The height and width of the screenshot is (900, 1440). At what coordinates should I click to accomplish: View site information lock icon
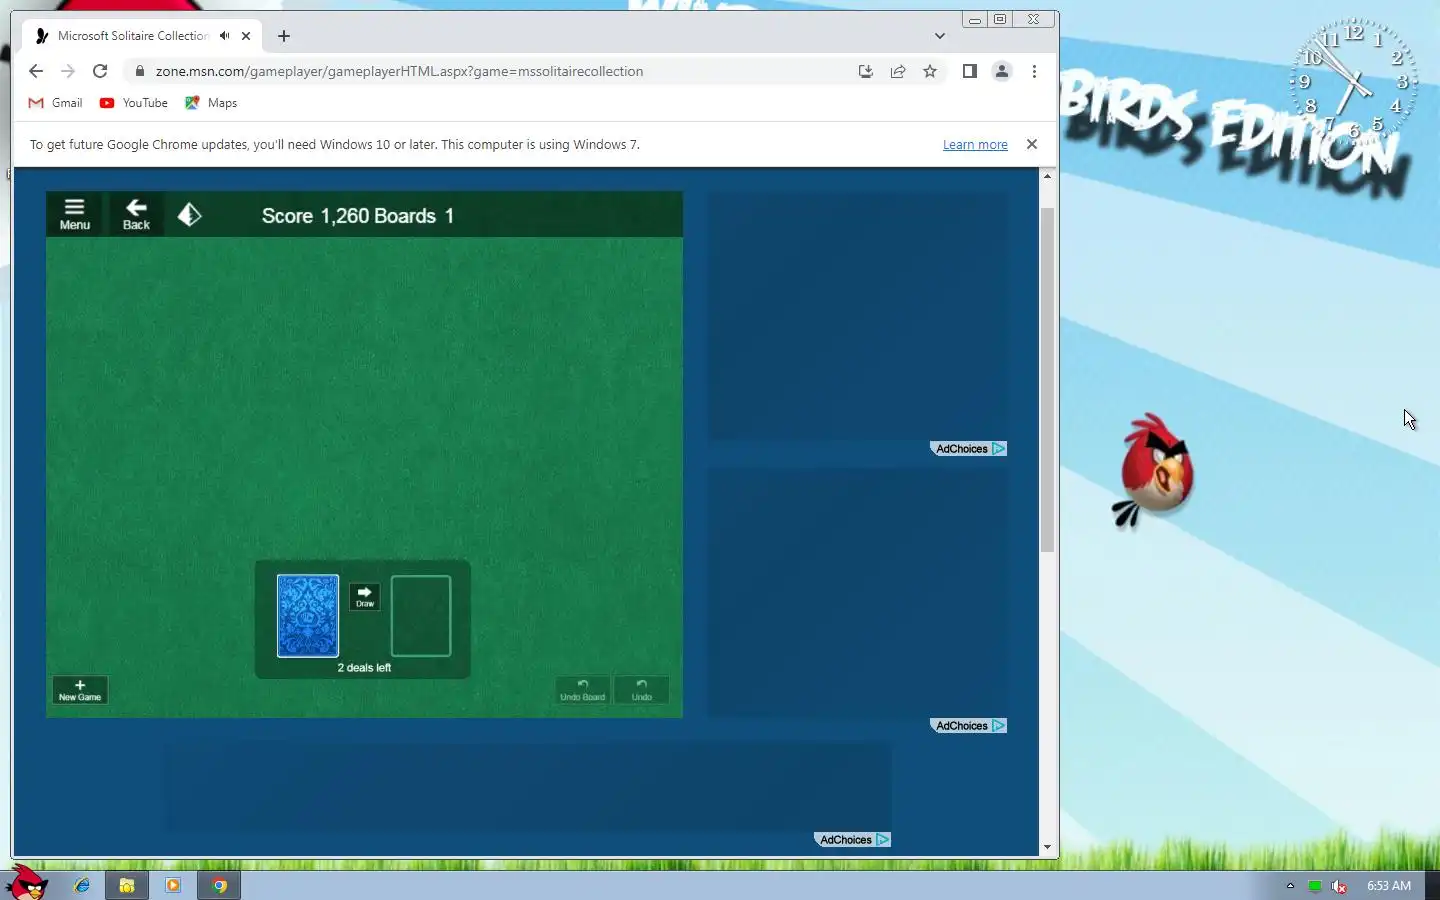(x=140, y=71)
